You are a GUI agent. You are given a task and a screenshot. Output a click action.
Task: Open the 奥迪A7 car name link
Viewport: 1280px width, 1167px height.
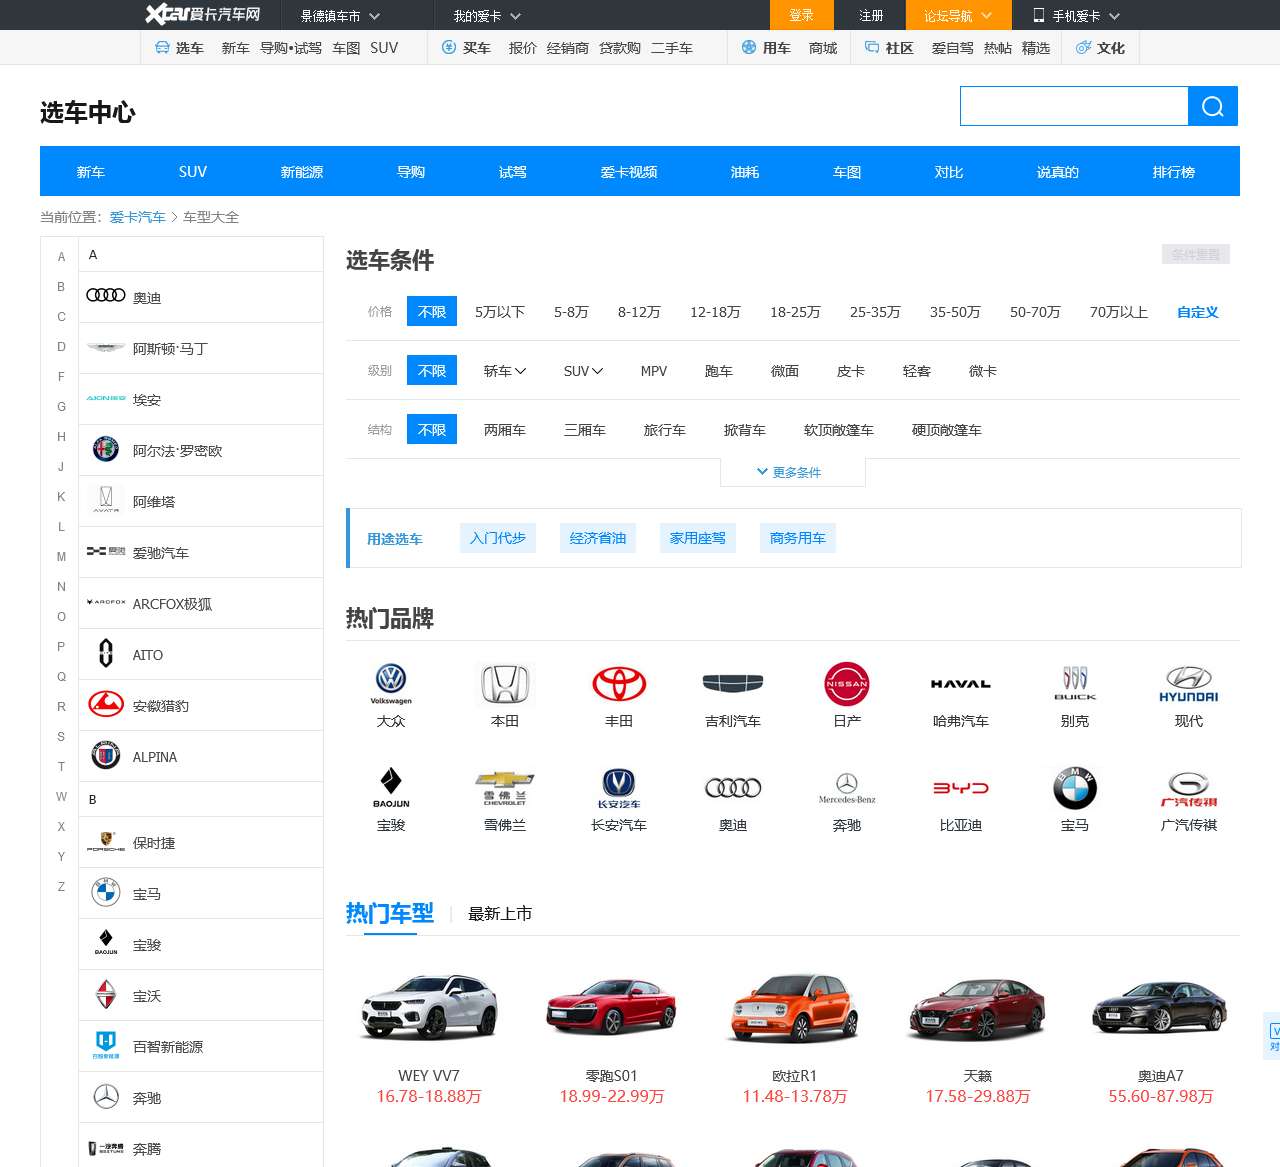(1161, 1076)
